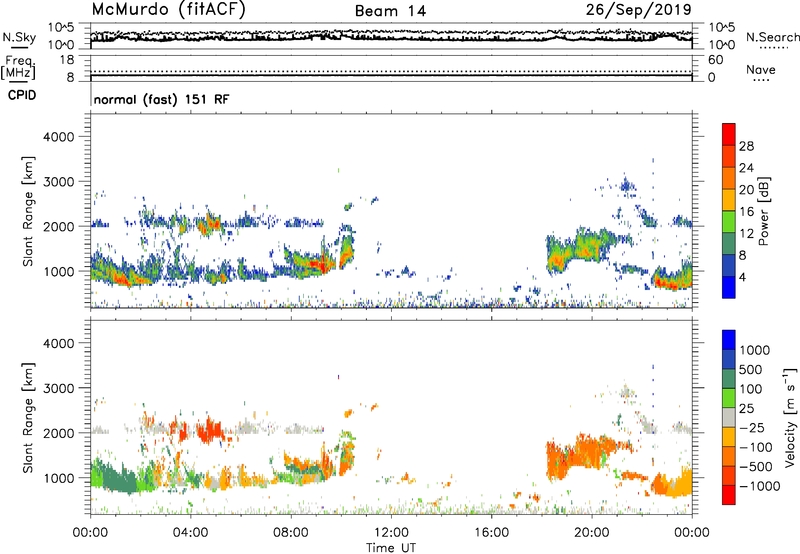800x554 pixels.
Task: Click the 18 tick on the frequency axis
Action: (x=66, y=60)
